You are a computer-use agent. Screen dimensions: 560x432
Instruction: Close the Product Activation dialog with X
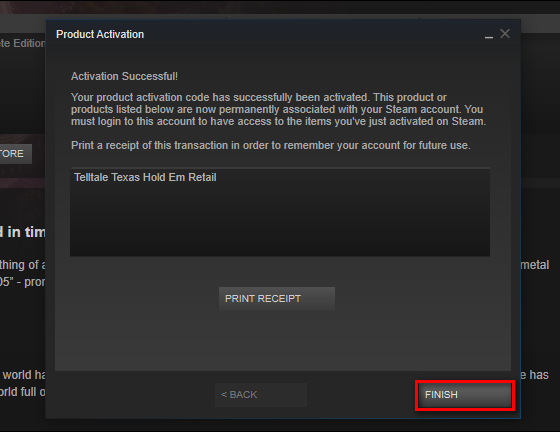pos(505,34)
